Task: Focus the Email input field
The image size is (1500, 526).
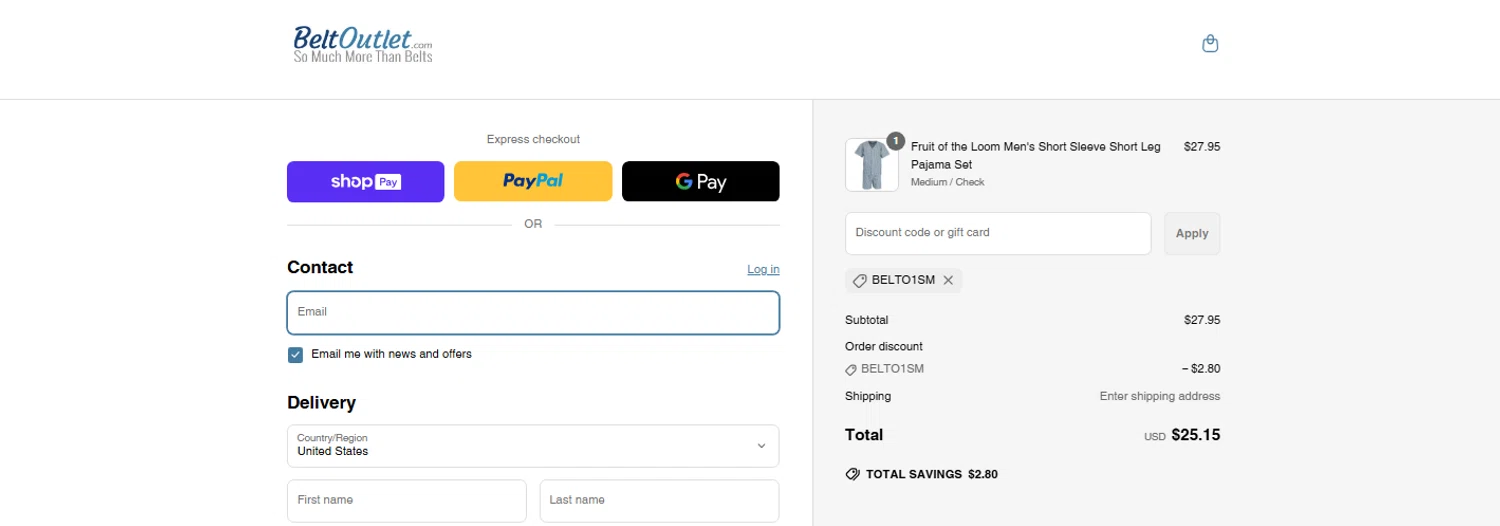Action: [x=533, y=312]
